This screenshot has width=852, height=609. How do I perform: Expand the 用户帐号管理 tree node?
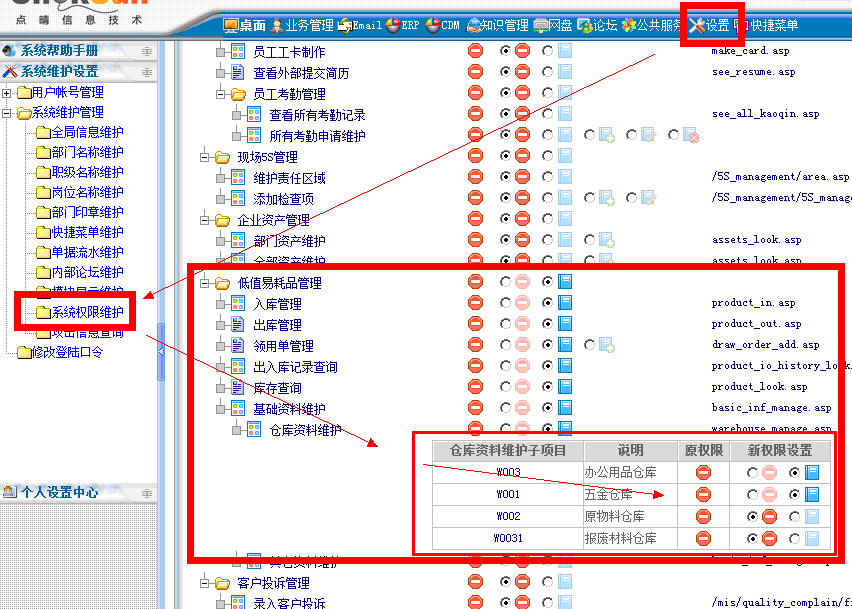coord(8,93)
